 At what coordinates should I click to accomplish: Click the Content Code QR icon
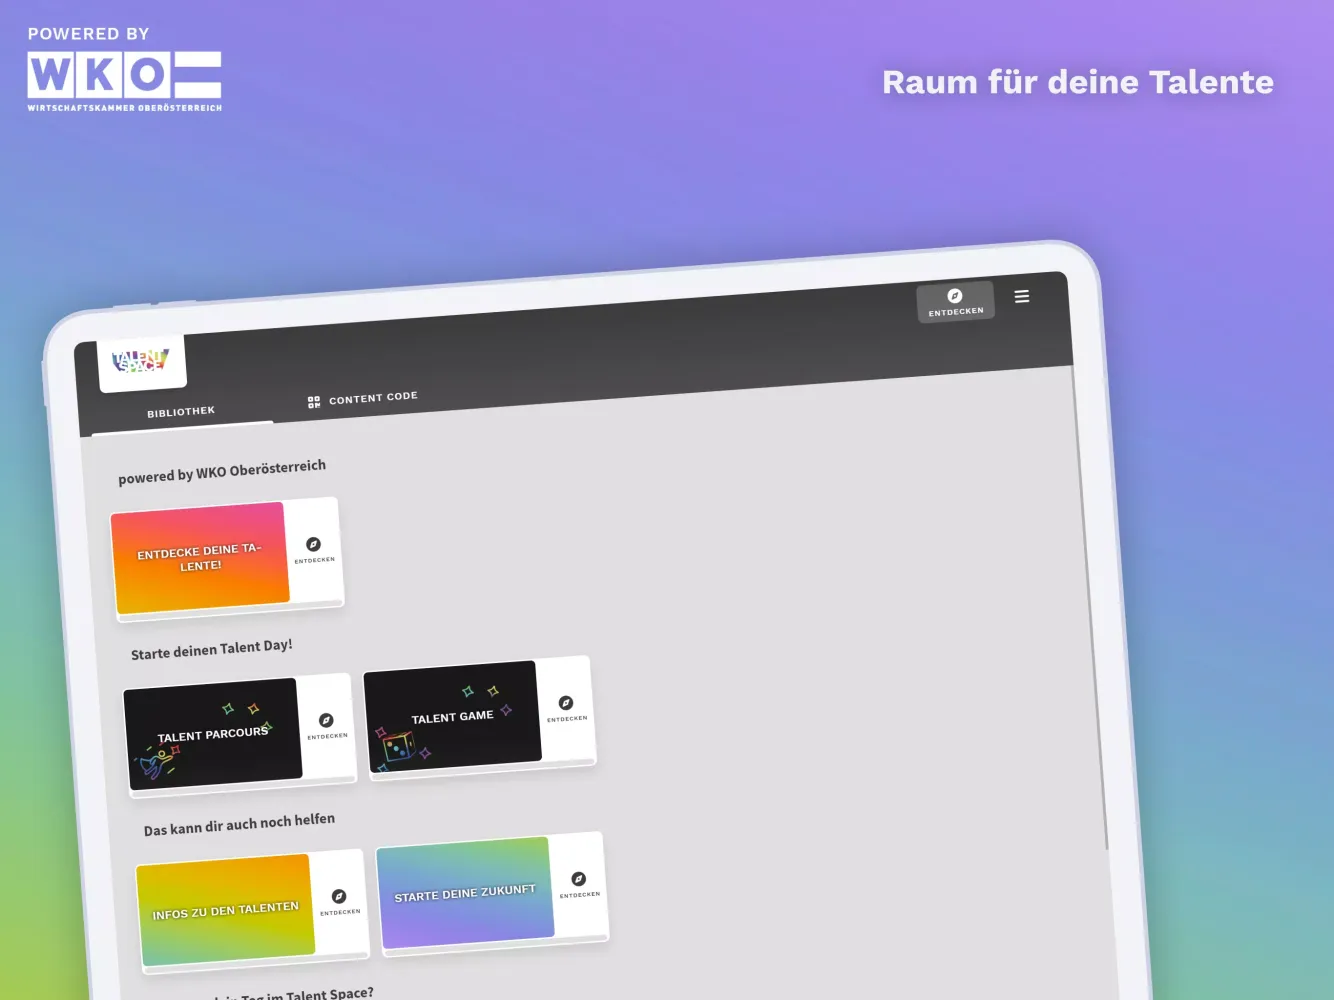coord(314,402)
